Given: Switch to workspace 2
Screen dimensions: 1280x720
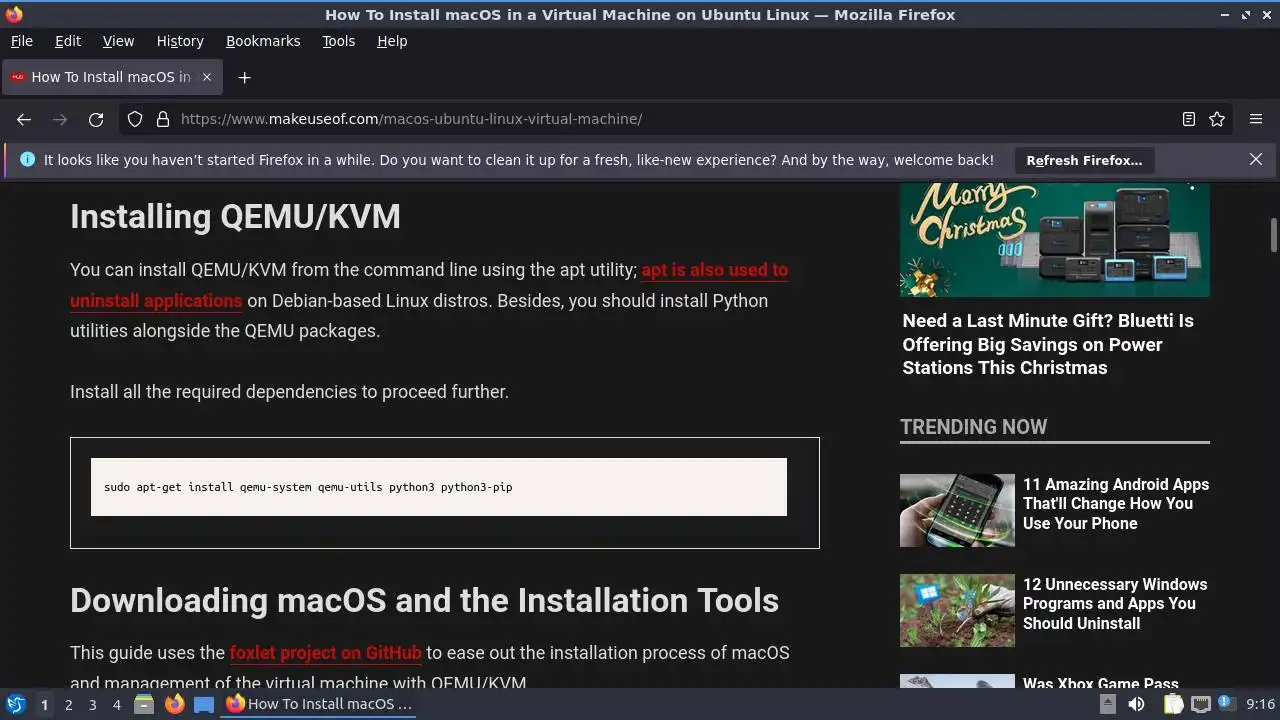Looking at the screenshot, I should click(x=68, y=705).
